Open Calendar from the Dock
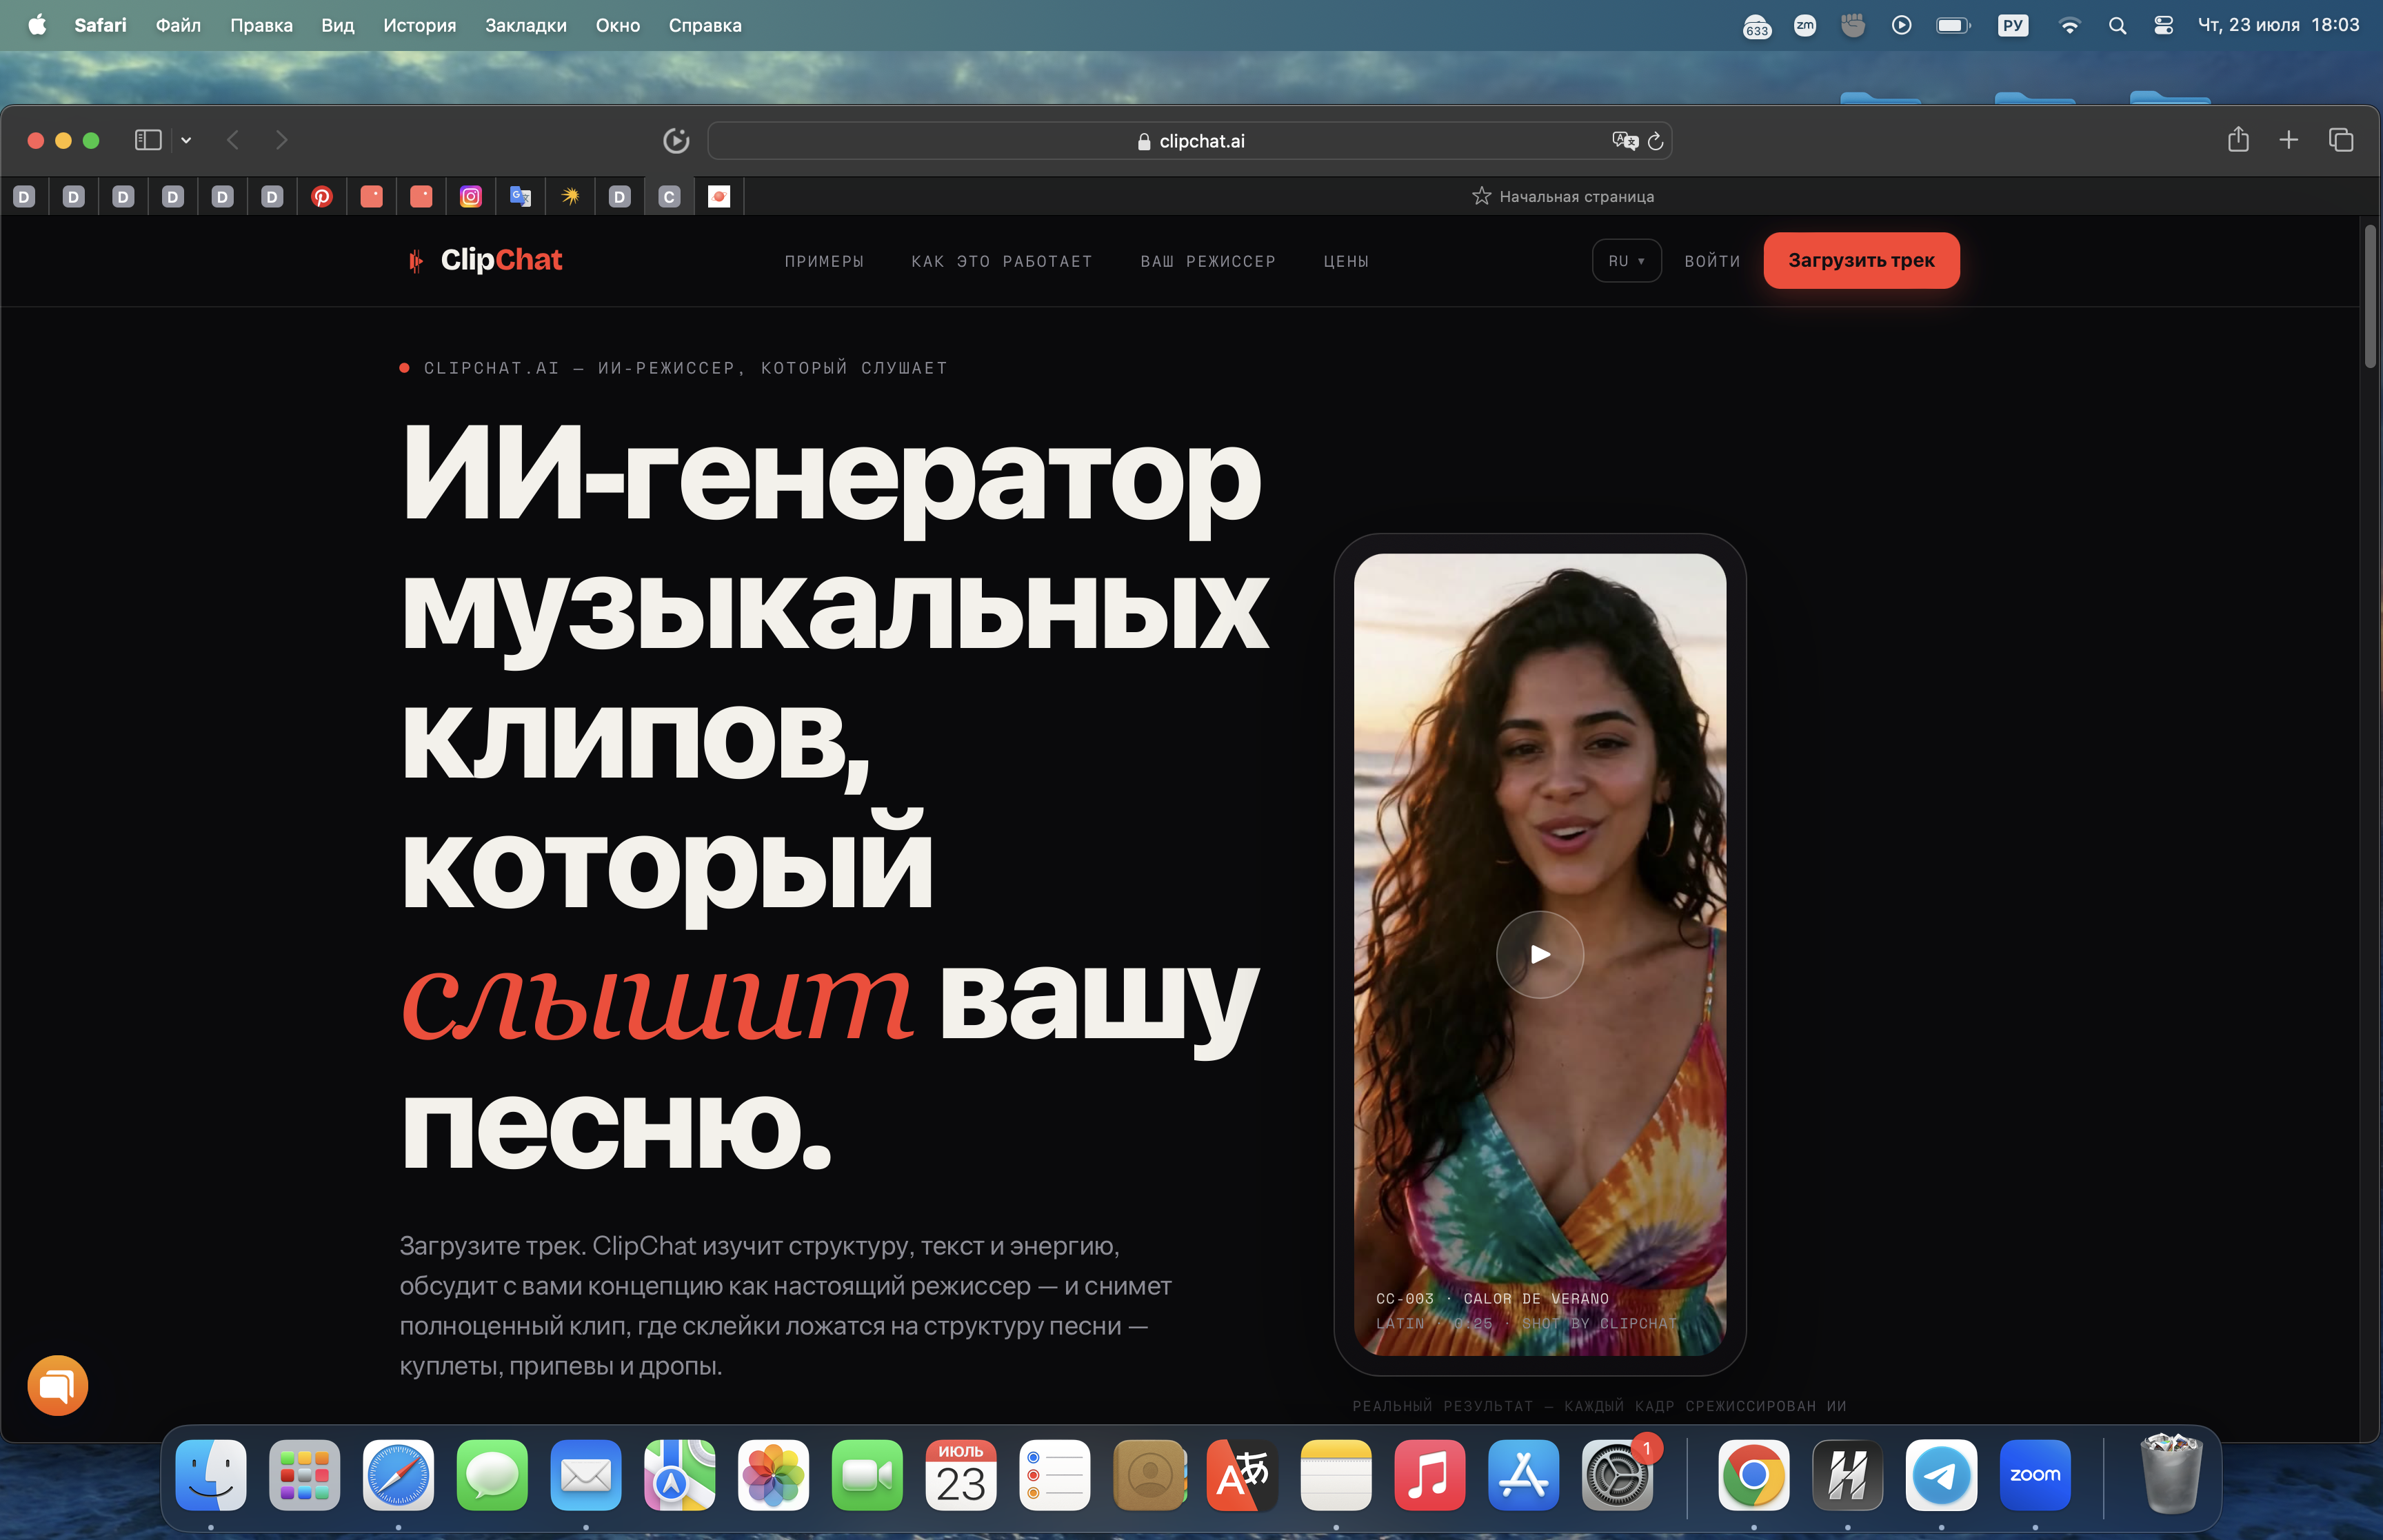This screenshot has width=2383, height=1540. click(961, 1475)
